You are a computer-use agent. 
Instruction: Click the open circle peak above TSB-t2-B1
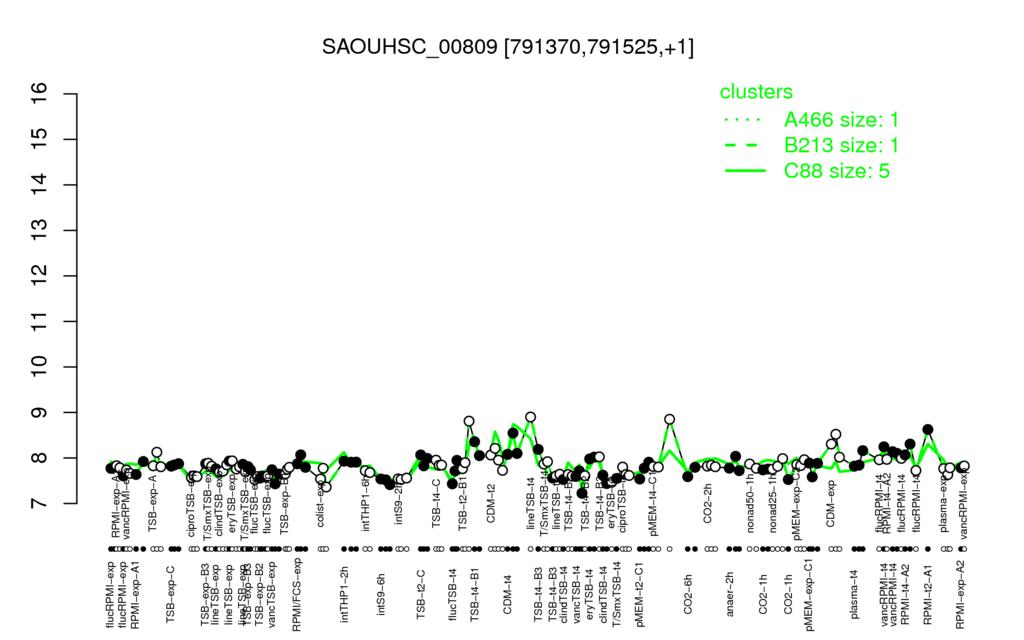pos(469,421)
